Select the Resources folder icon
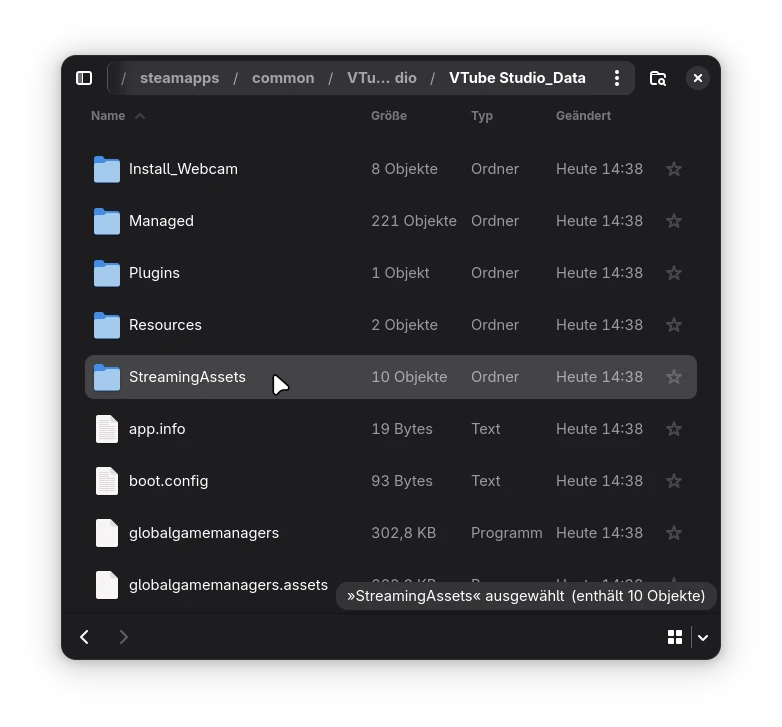The width and height of the screenshot is (782, 727). coord(107,326)
